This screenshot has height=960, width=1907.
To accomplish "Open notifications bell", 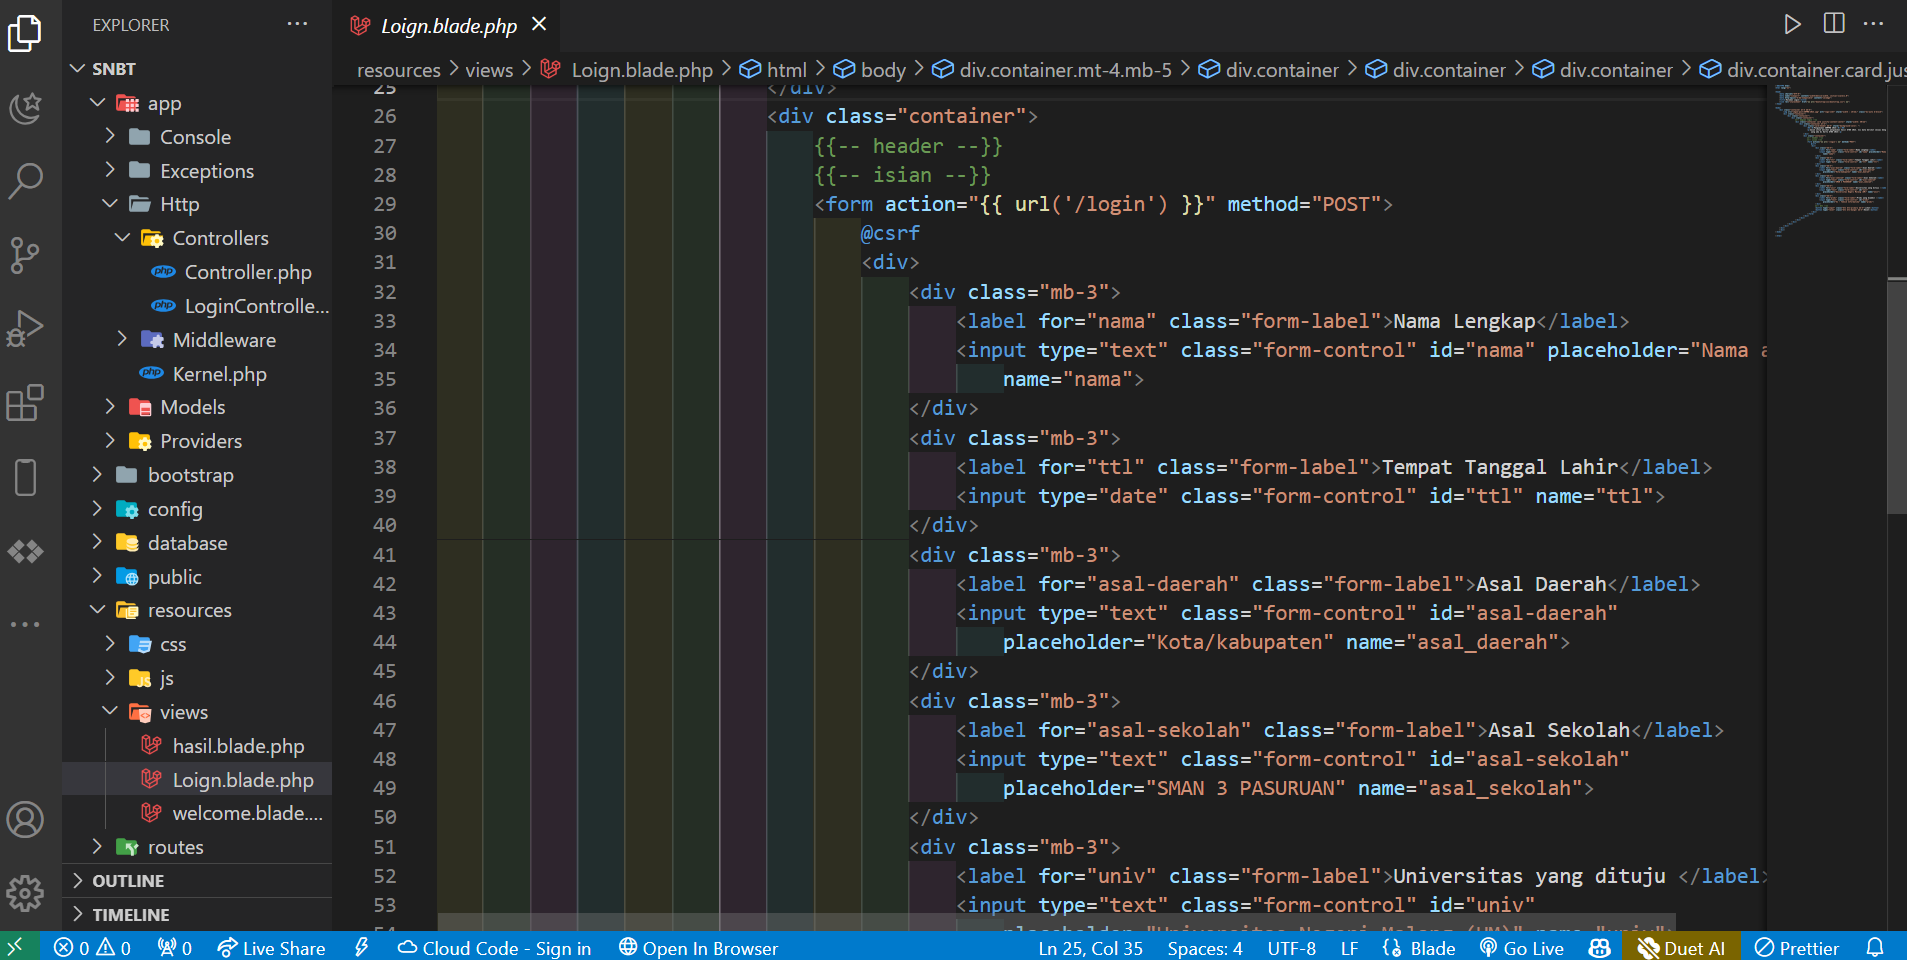I will pos(1875,947).
